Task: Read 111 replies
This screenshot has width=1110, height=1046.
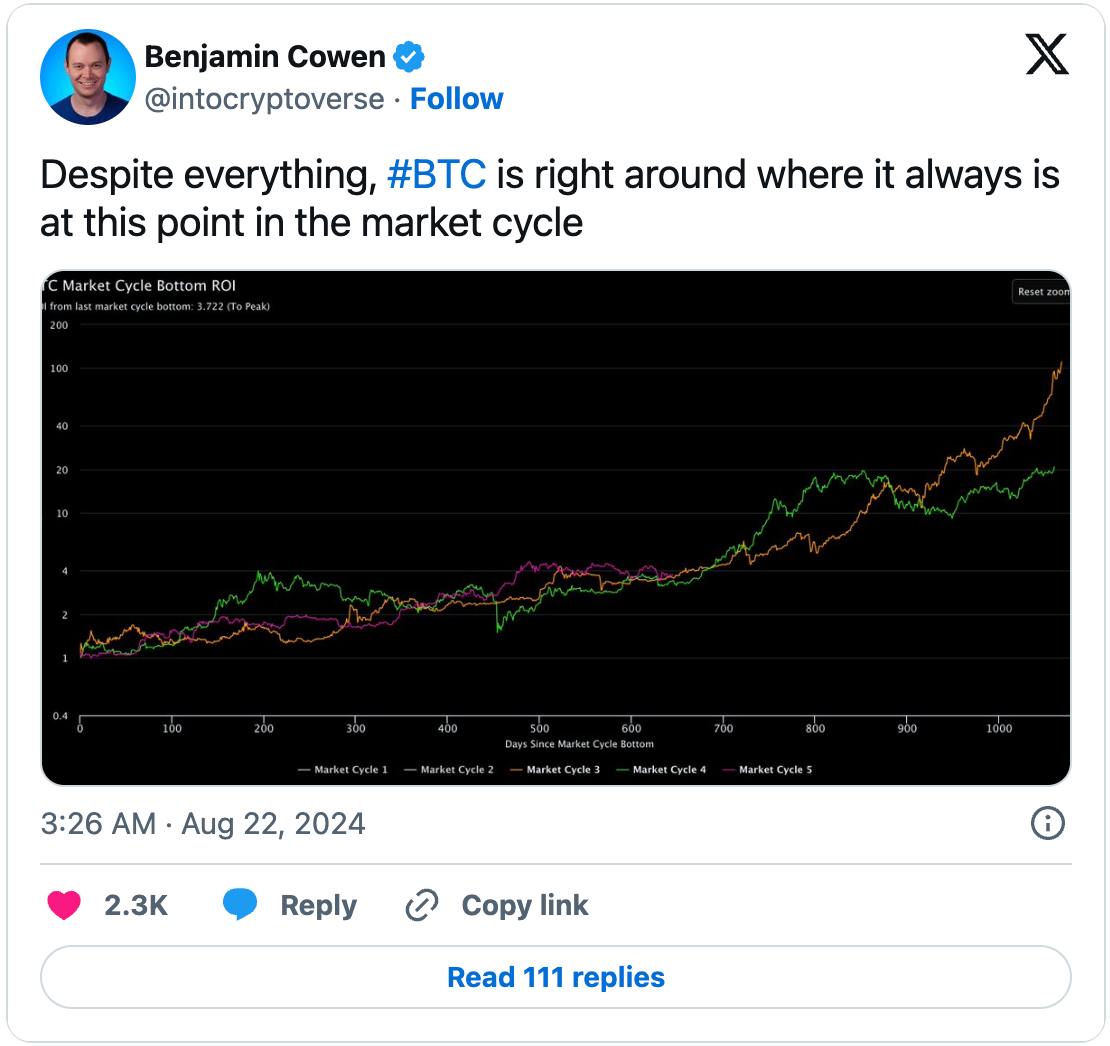Action: pos(556,977)
